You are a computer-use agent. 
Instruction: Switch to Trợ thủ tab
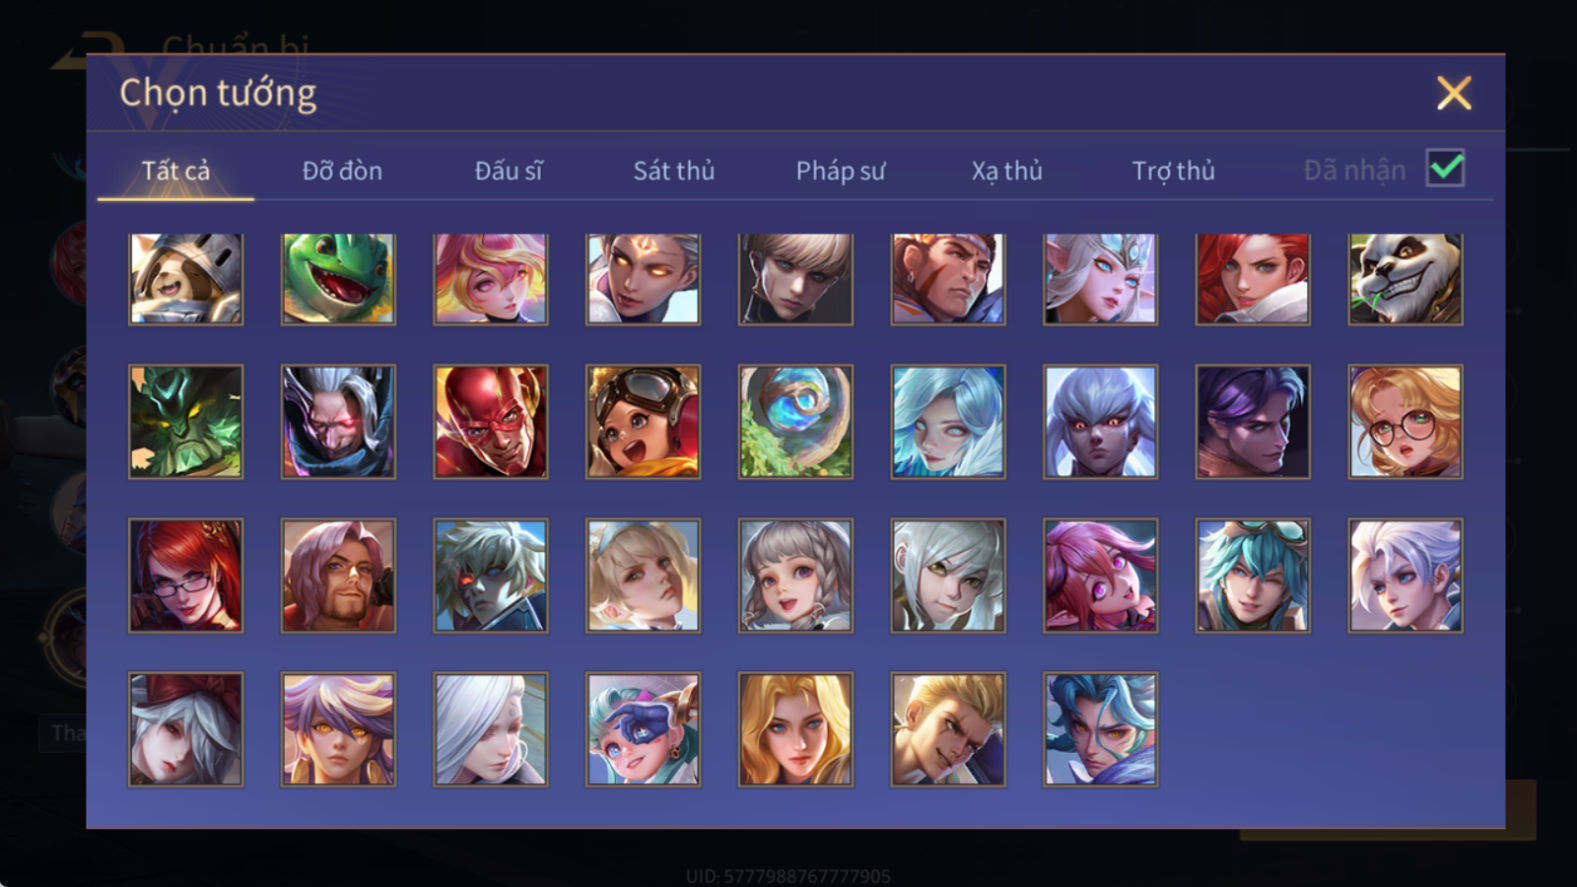pyautogui.click(x=1173, y=171)
